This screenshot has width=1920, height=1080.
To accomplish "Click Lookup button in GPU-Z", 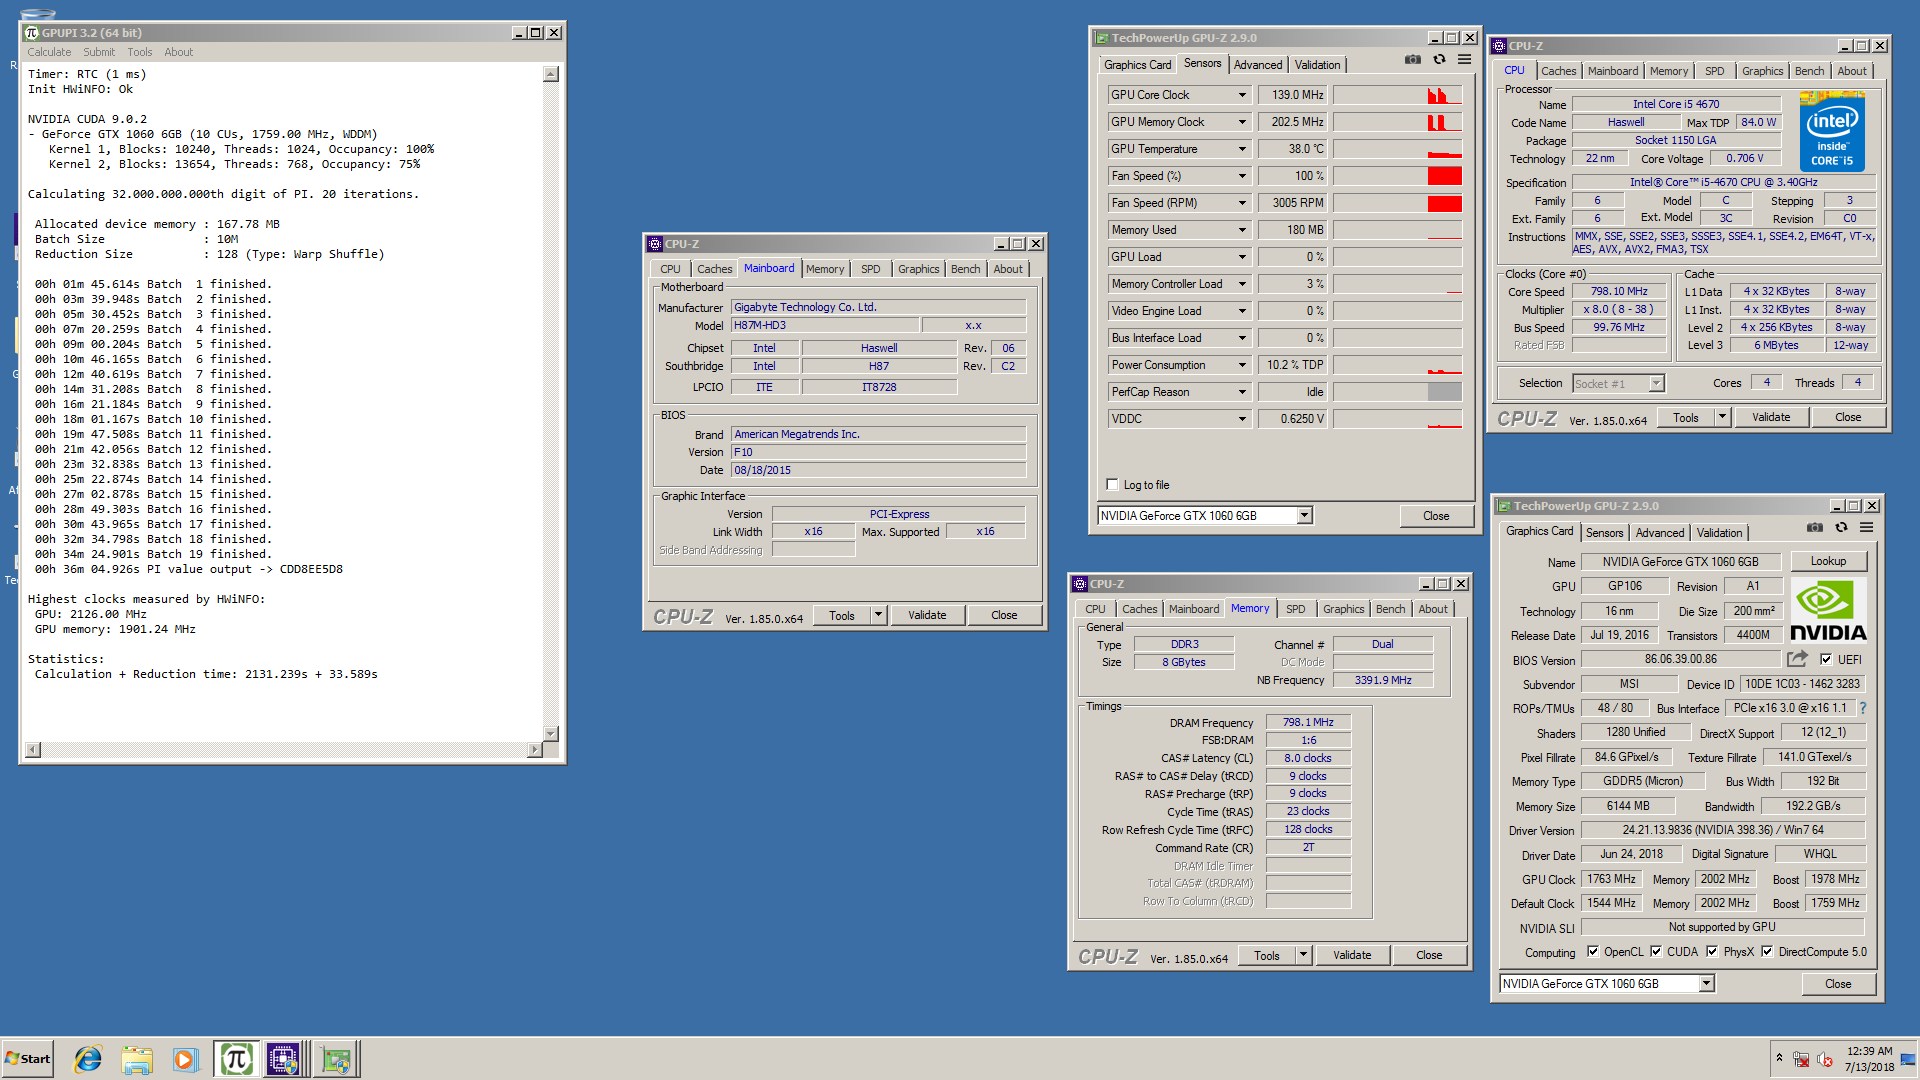I will (x=1828, y=561).
